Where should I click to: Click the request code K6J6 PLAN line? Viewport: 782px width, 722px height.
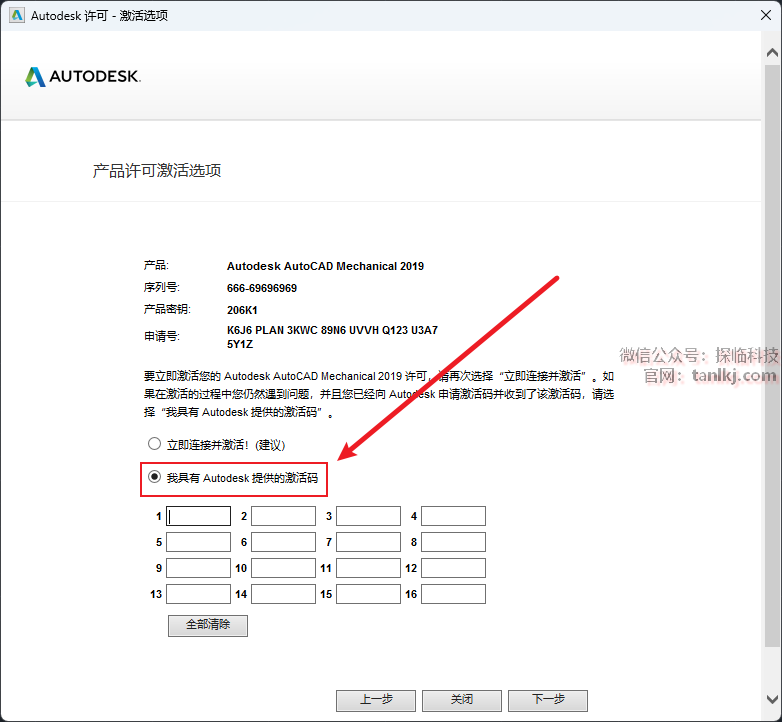click(332, 330)
